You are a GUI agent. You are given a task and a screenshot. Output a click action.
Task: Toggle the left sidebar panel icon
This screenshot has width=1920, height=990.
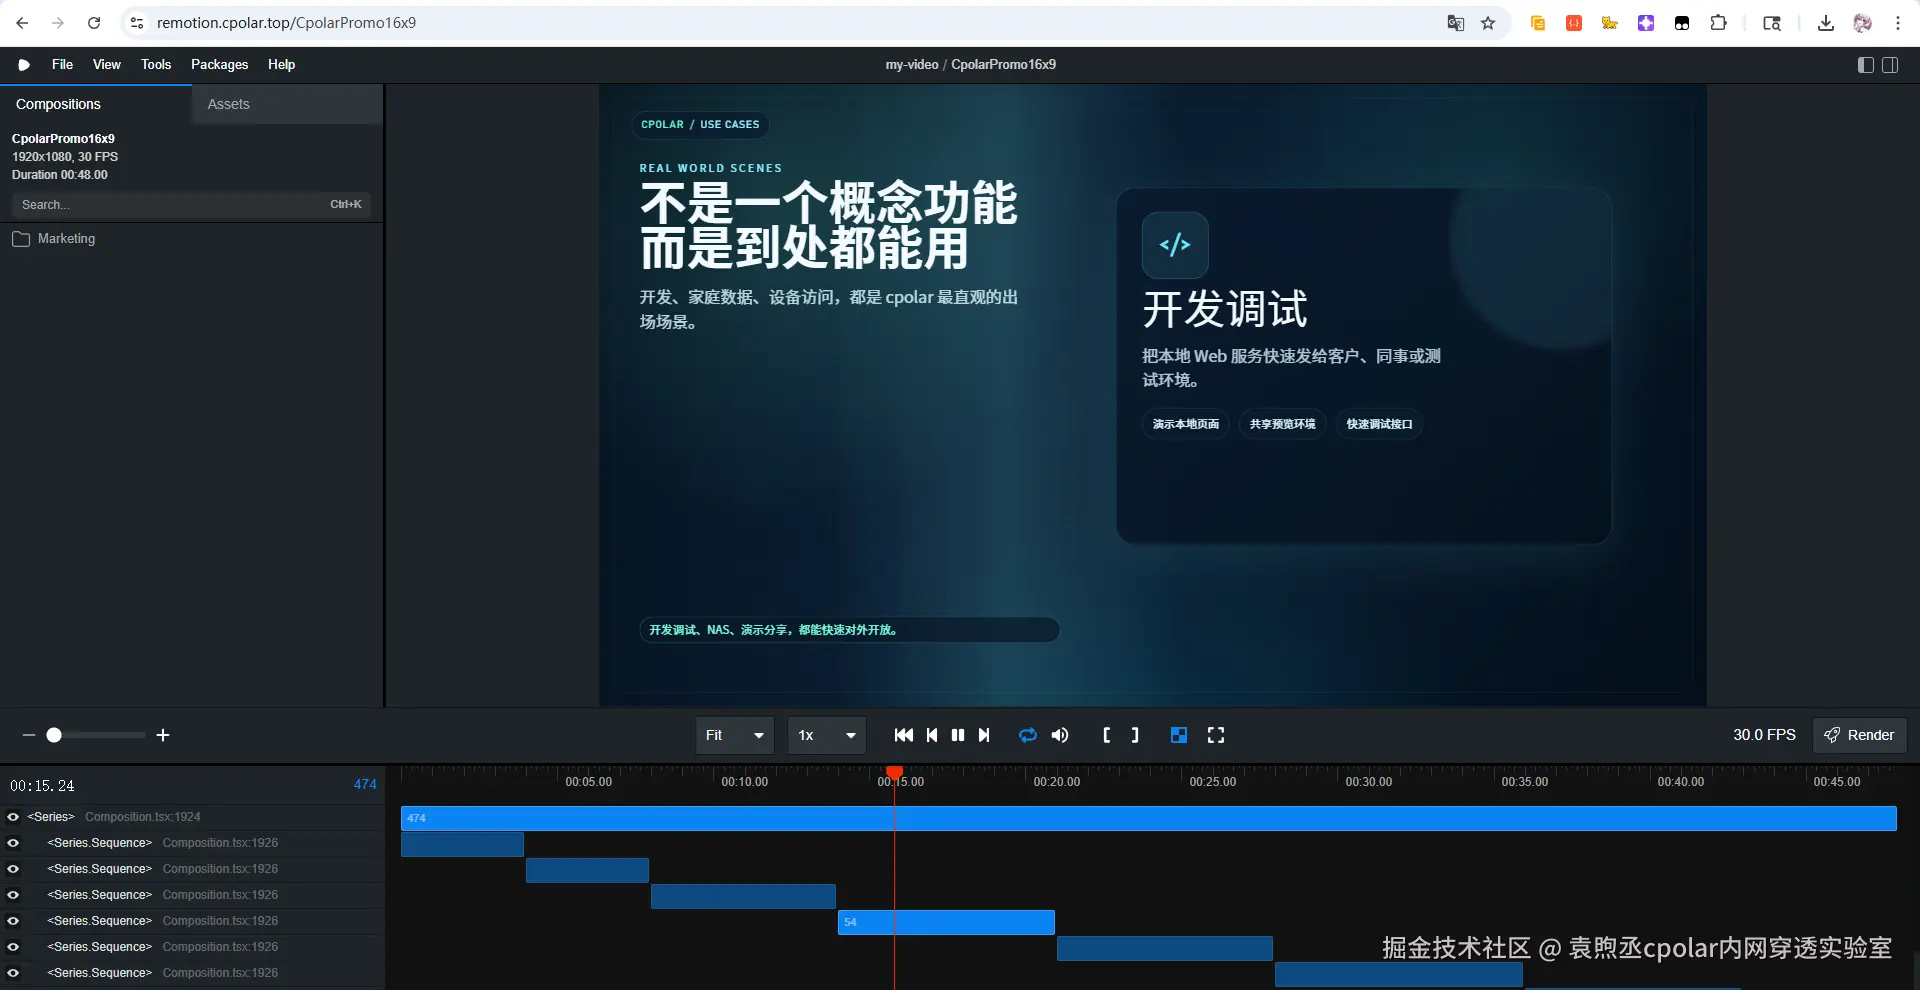(x=1865, y=65)
